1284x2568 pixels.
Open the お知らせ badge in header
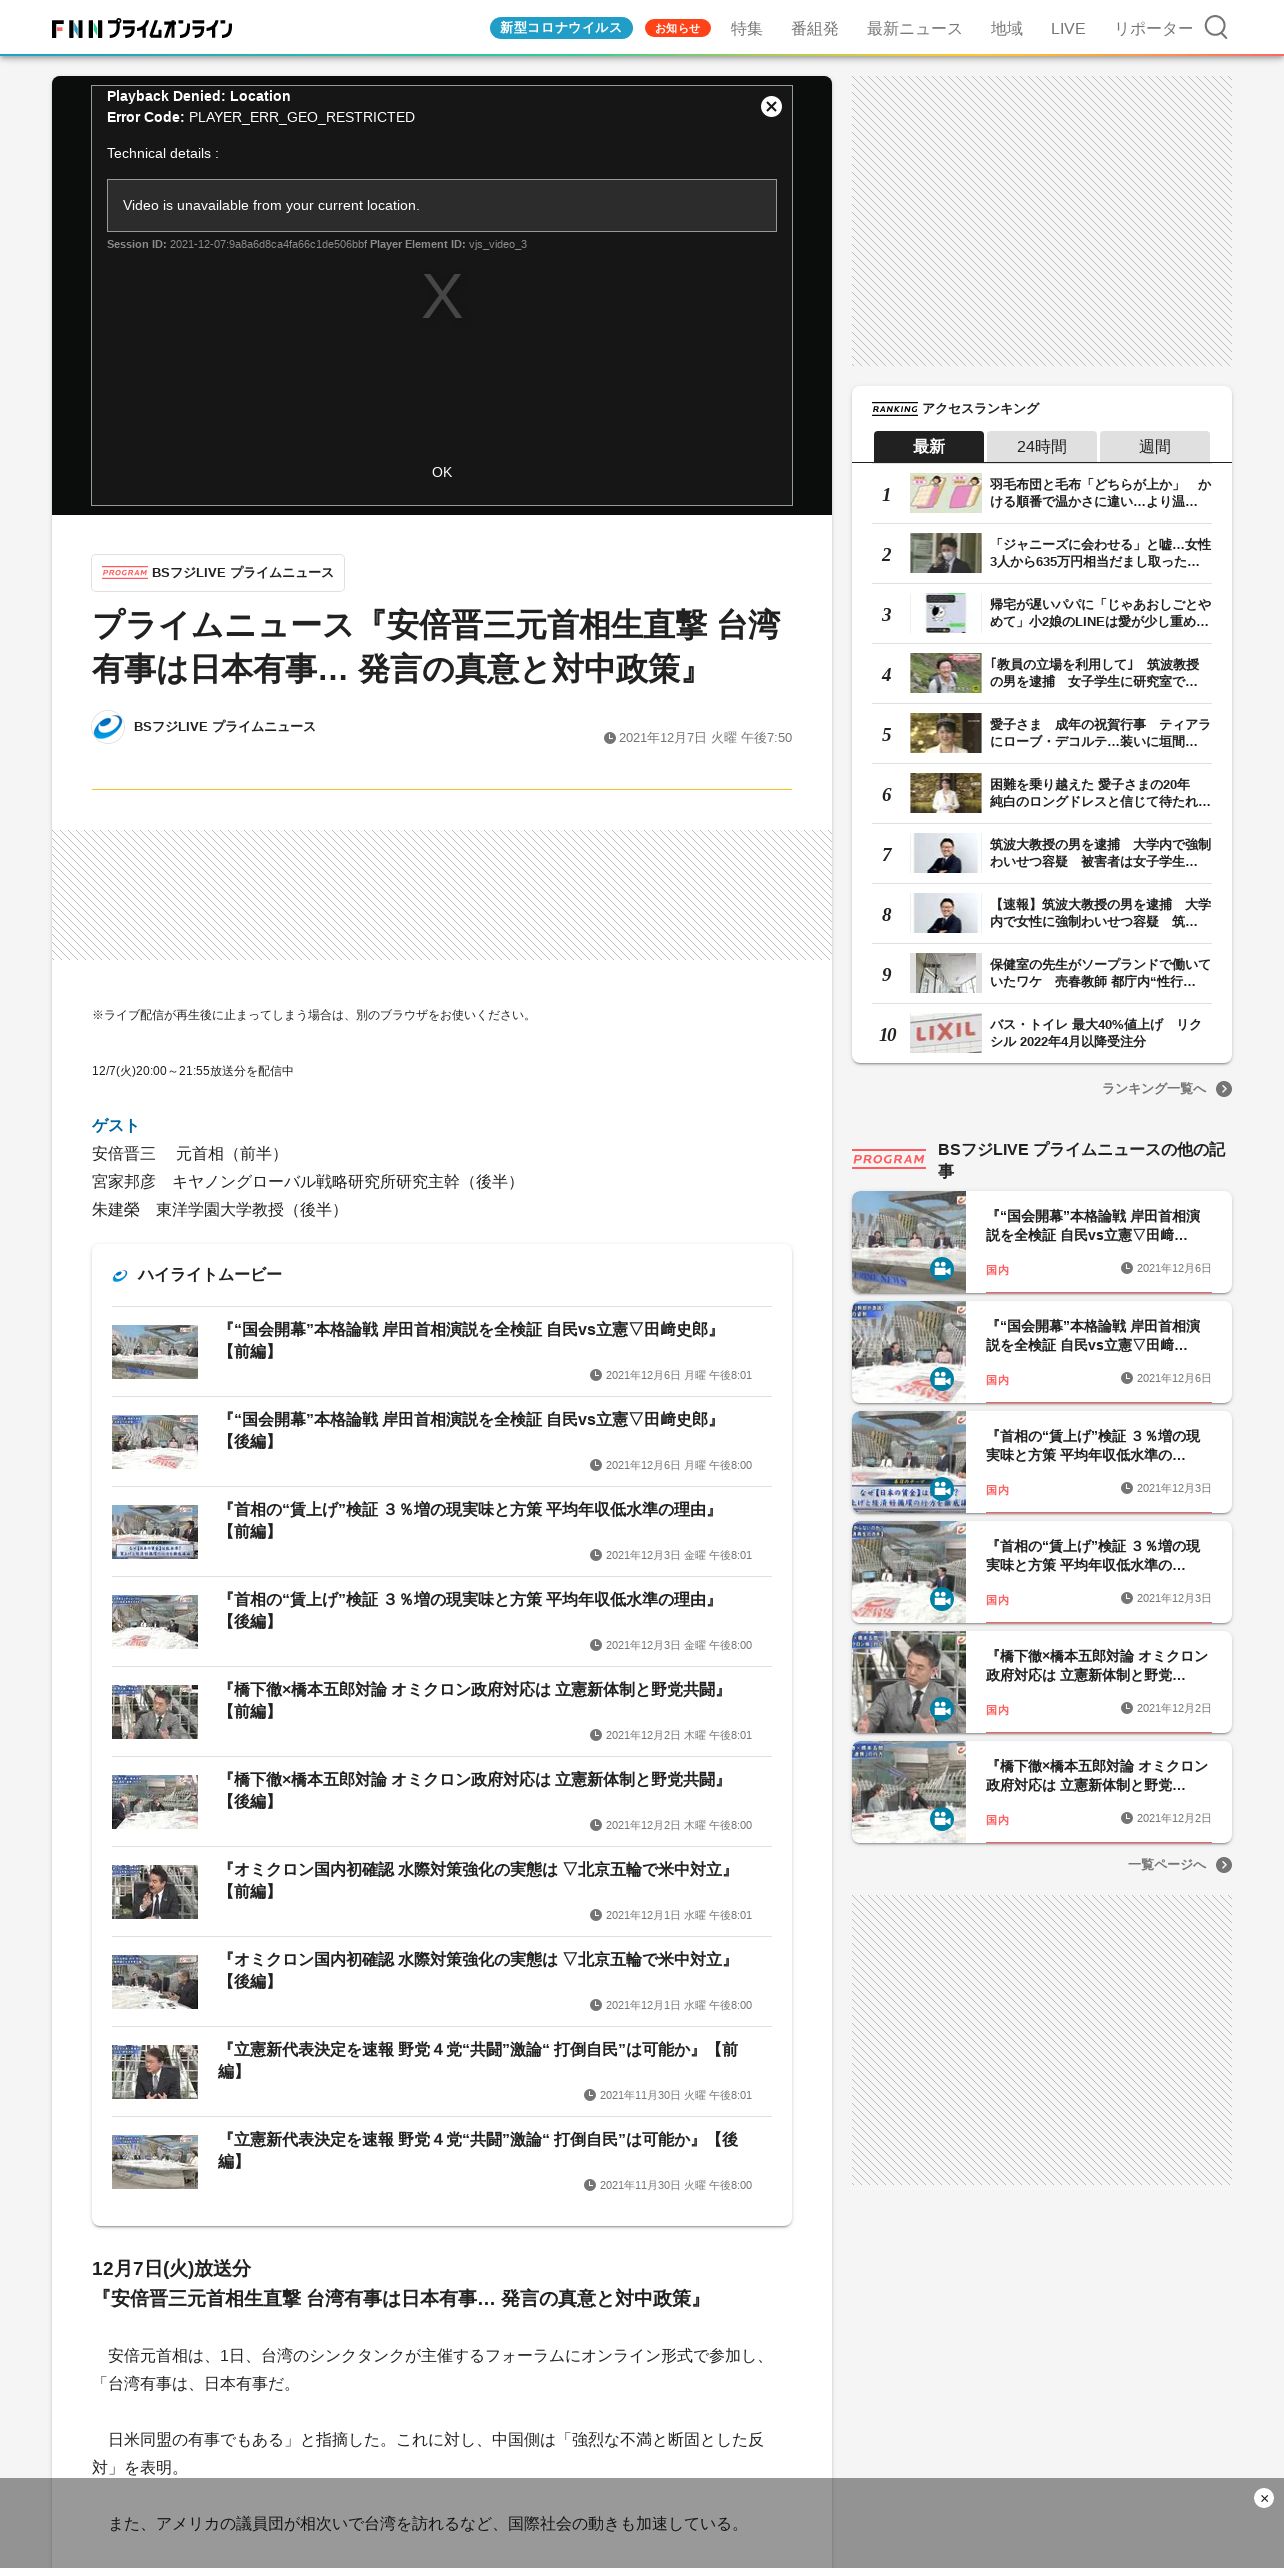677,28
